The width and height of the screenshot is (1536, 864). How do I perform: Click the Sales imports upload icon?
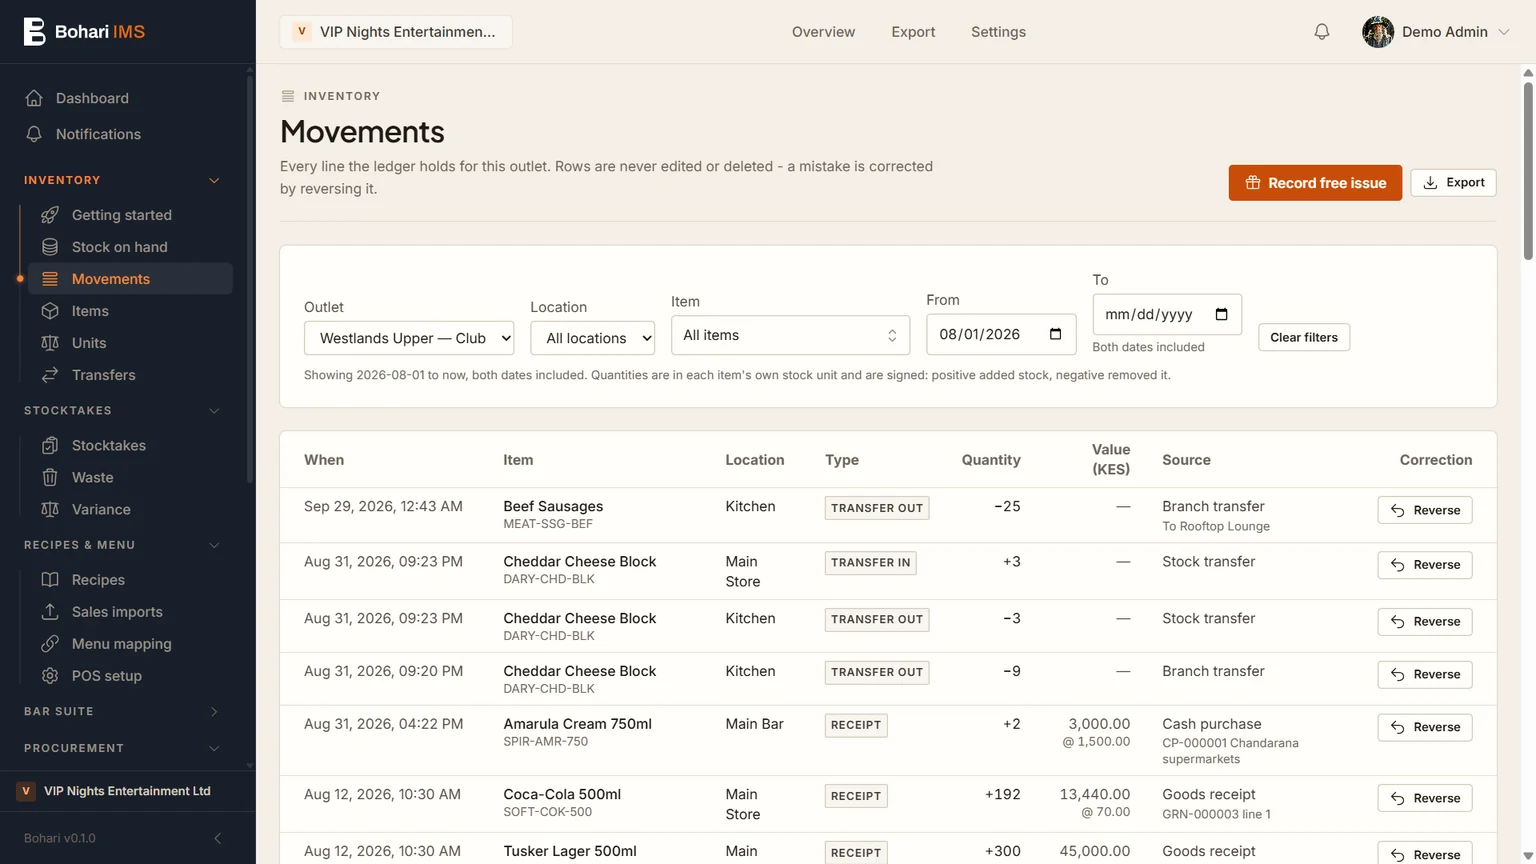[x=50, y=612]
